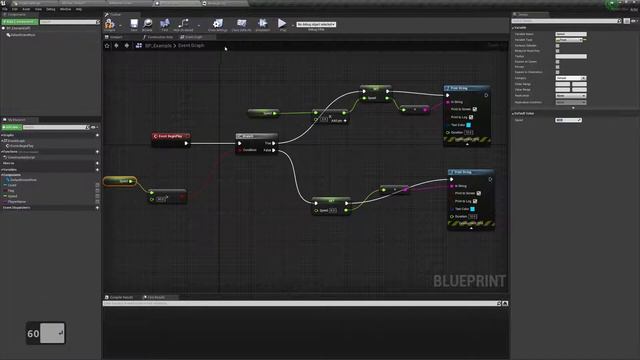This screenshot has width=640, height=360.
Task: Click the plus button on Variables row
Action: [x=97, y=169]
